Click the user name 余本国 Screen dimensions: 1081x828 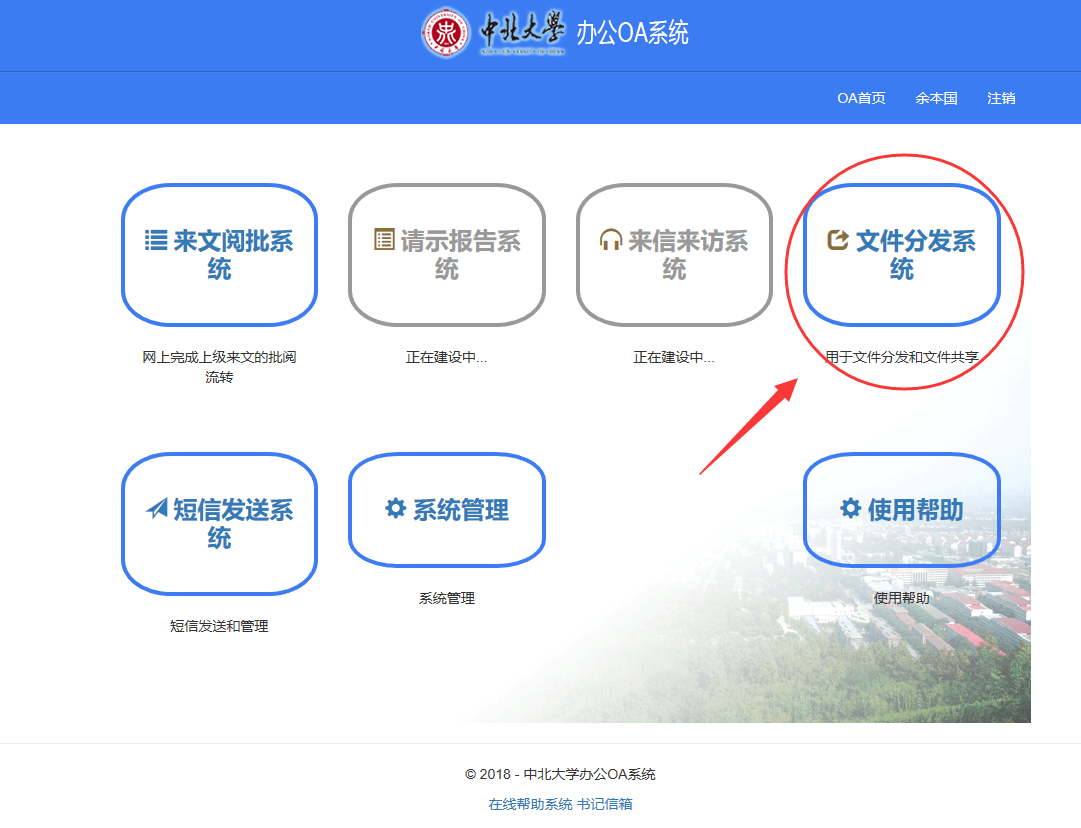(x=936, y=98)
